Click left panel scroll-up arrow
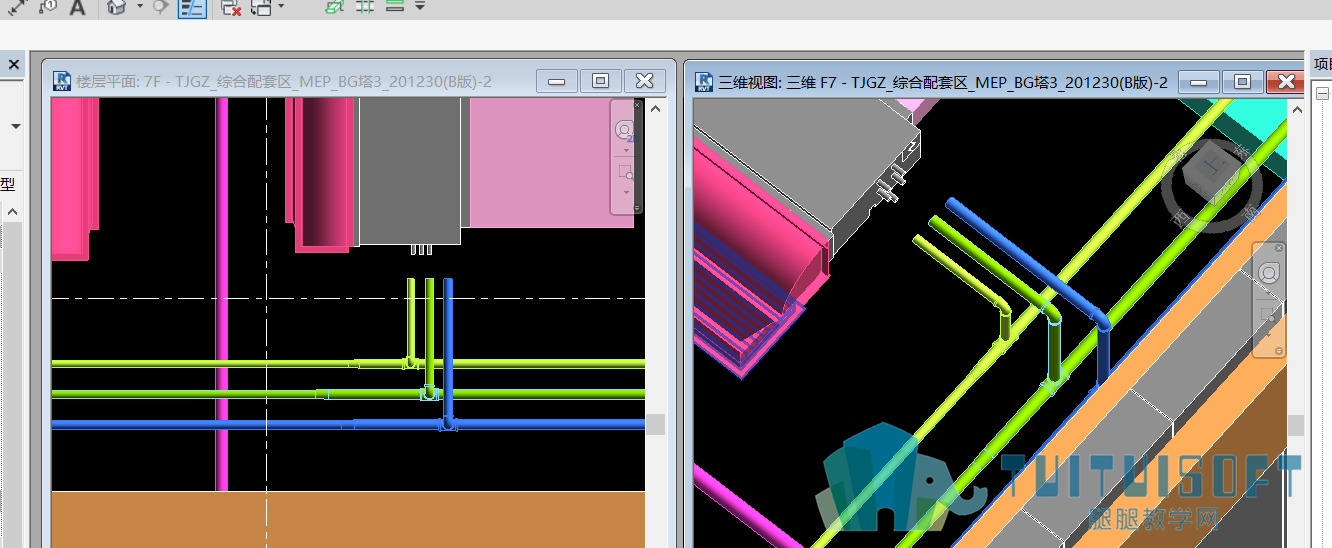 (14, 212)
